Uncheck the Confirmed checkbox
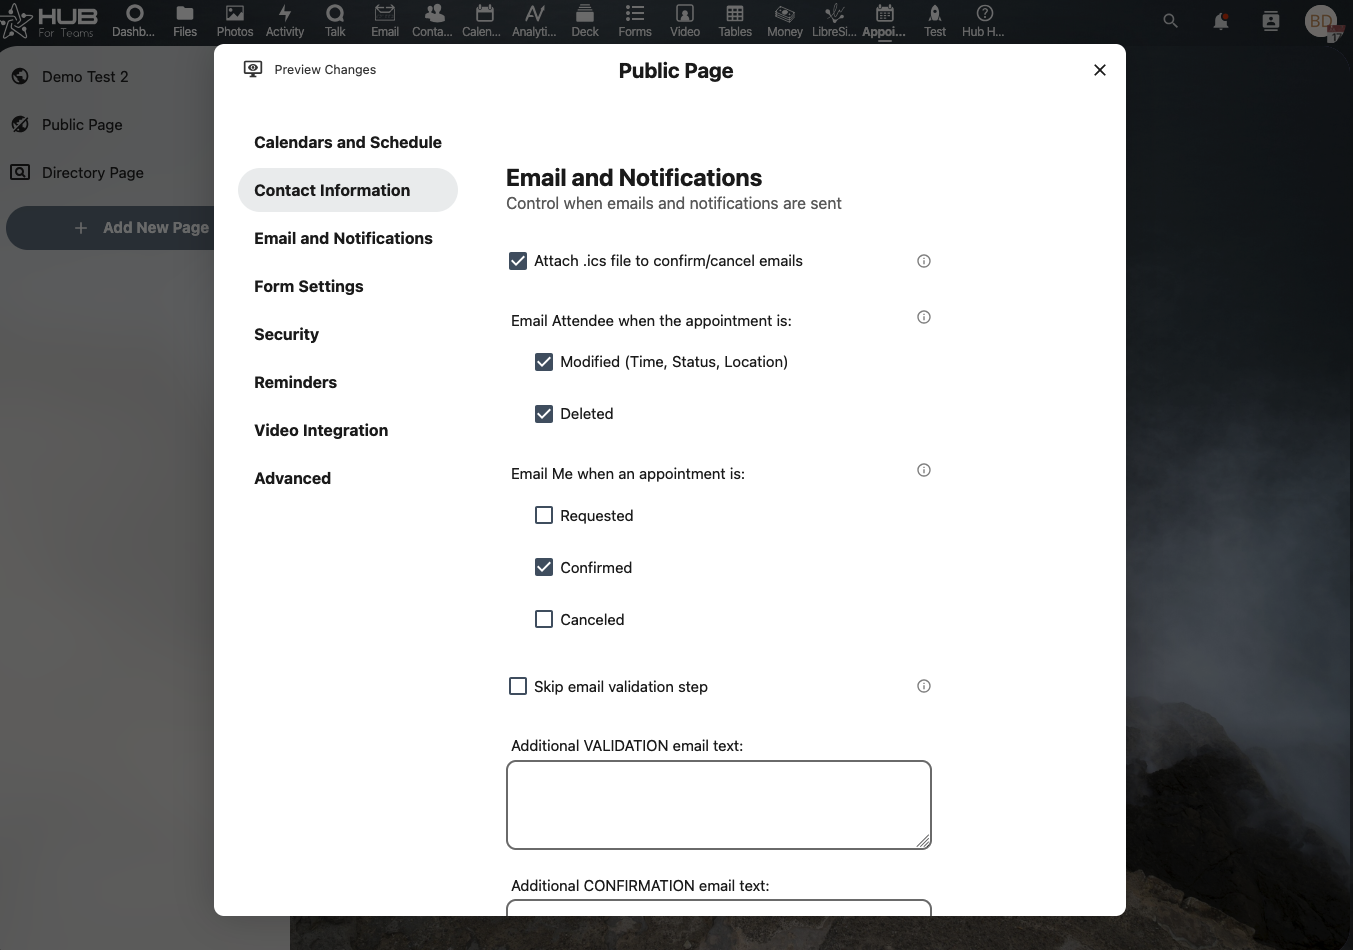This screenshot has width=1353, height=950. tap(544, 567)
